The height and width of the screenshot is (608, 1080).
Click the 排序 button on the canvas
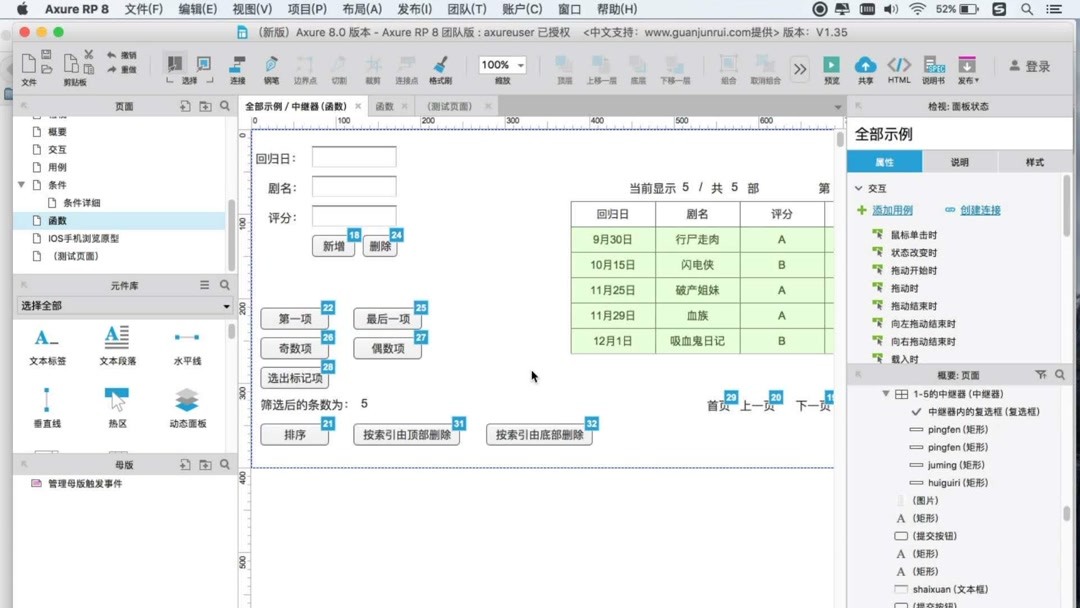click(x=294, y=435)
